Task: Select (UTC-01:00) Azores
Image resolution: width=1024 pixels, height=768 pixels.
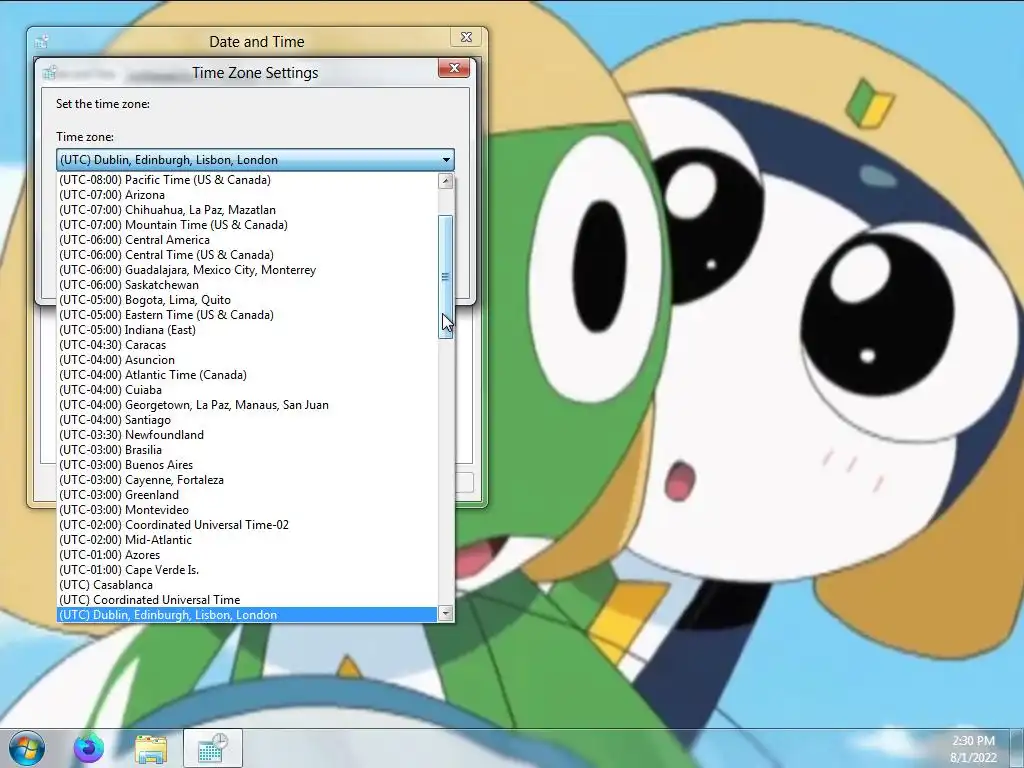Action: (x=247, y=555)
